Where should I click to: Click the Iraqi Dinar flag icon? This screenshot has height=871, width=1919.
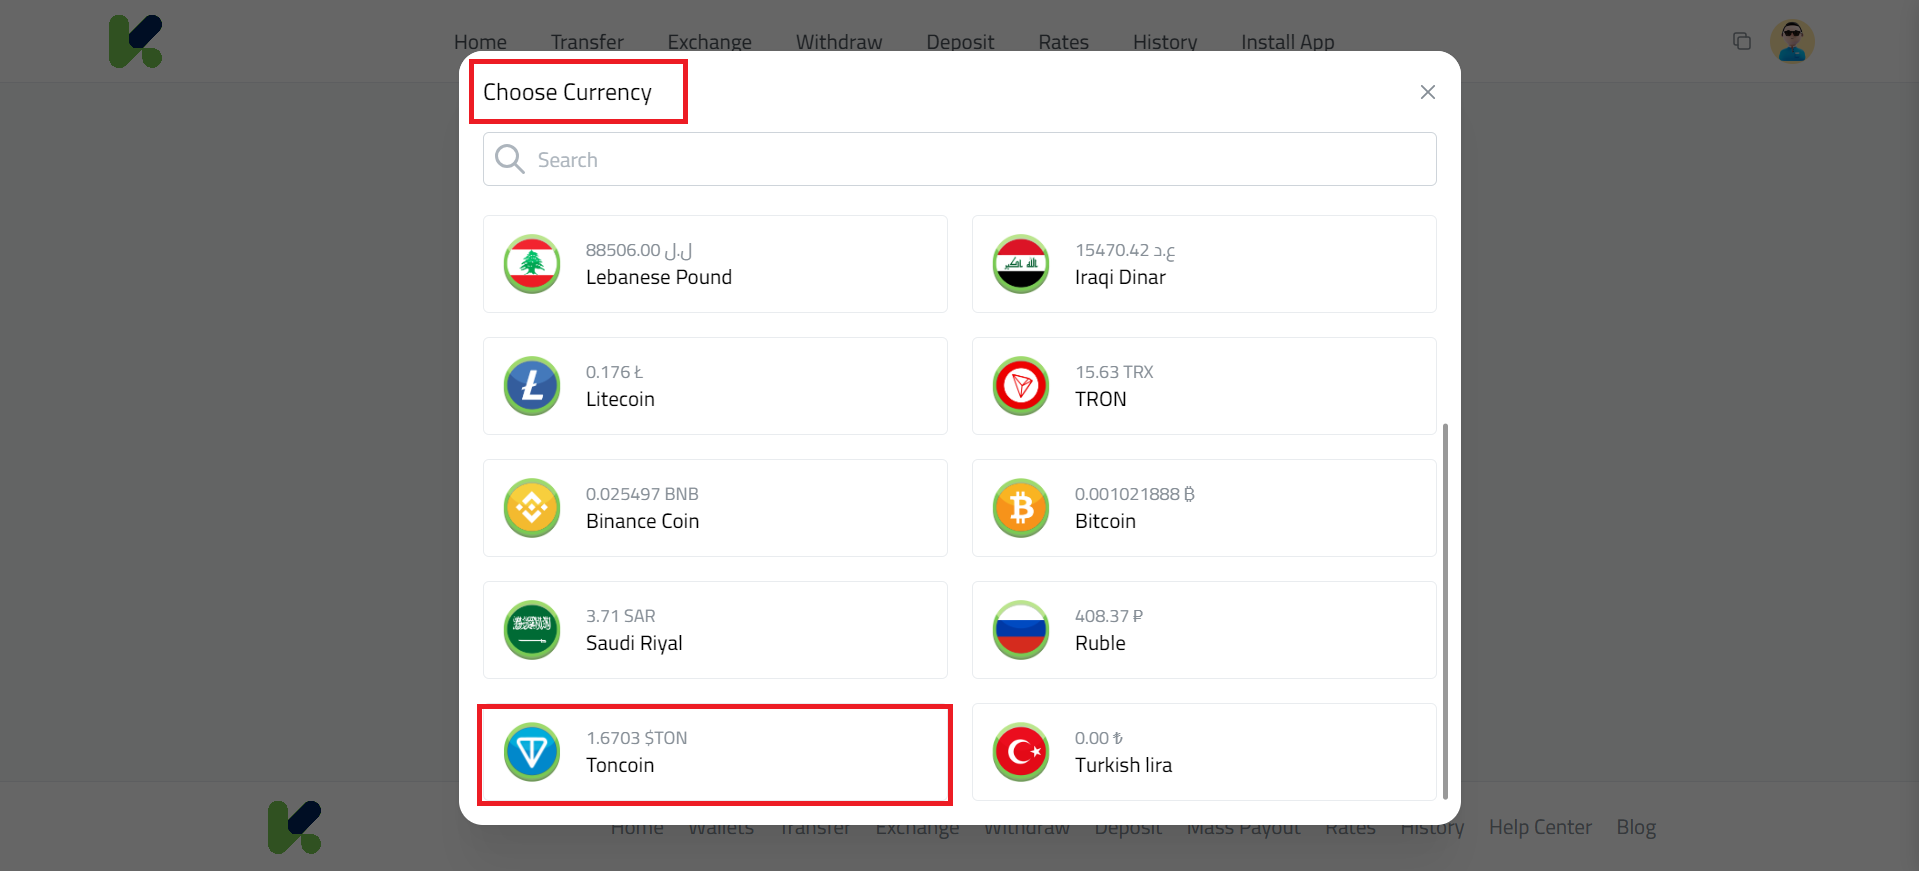coord(1021,264)
